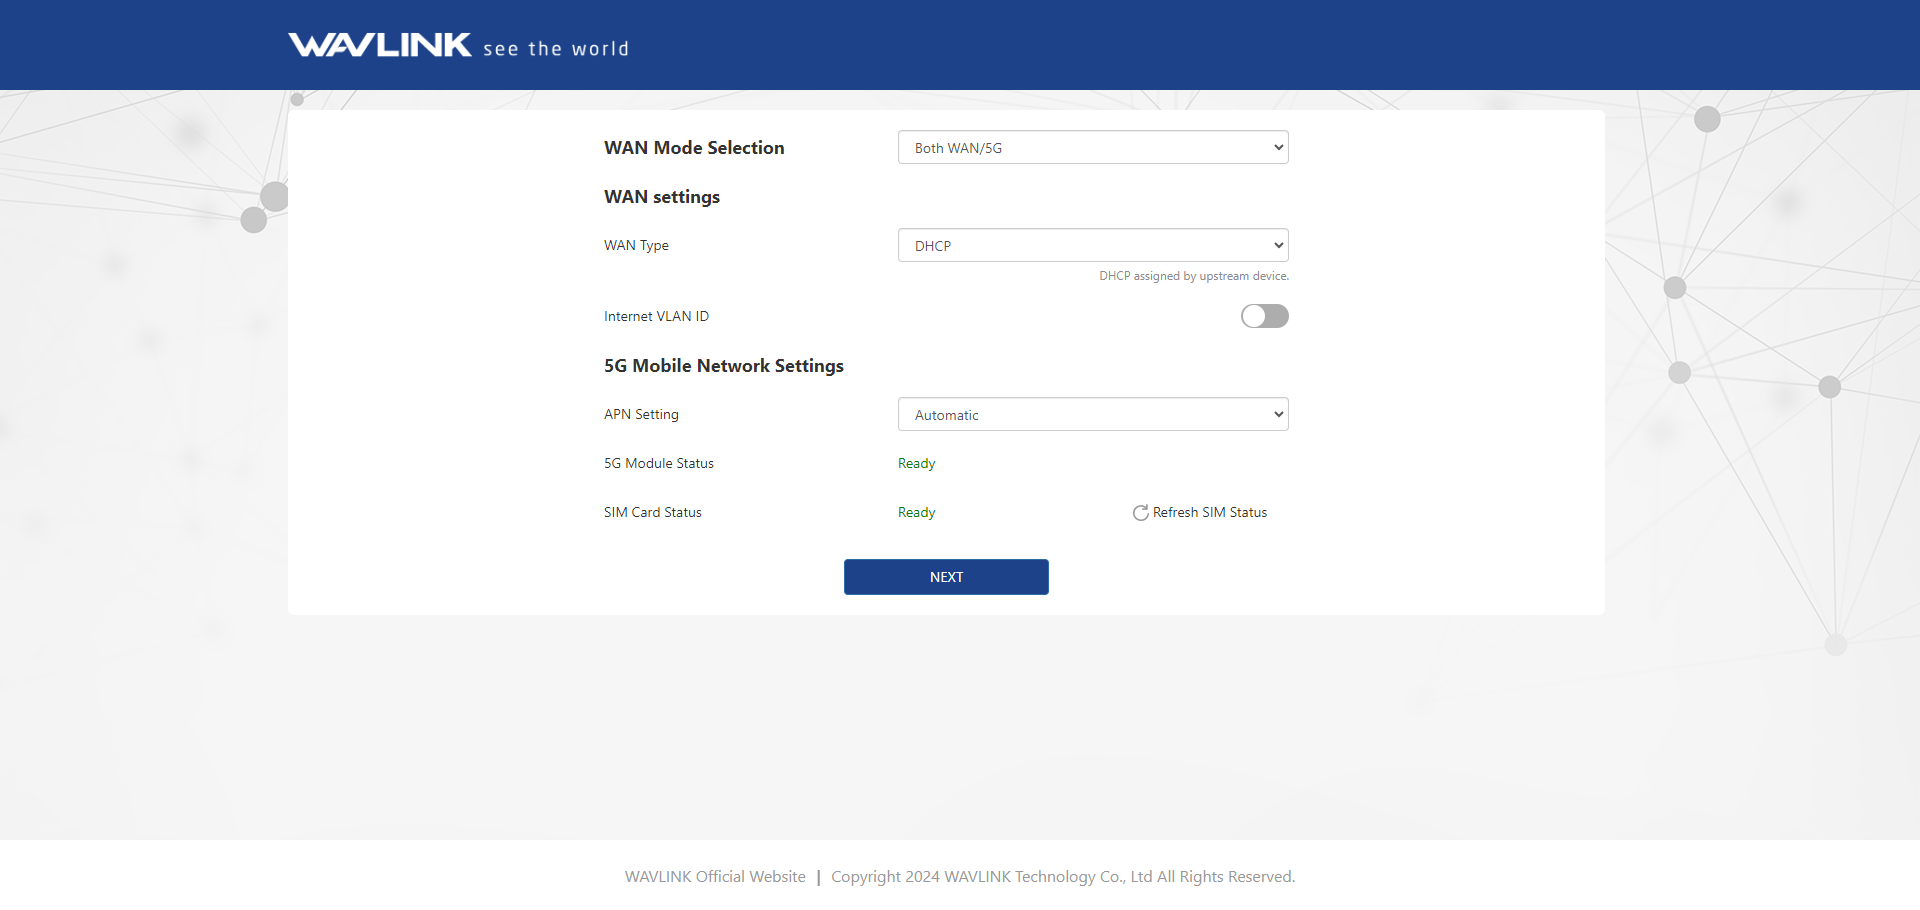
Task: Open the APN Setting Automatic dropdown
Action: coord(1092,414)
